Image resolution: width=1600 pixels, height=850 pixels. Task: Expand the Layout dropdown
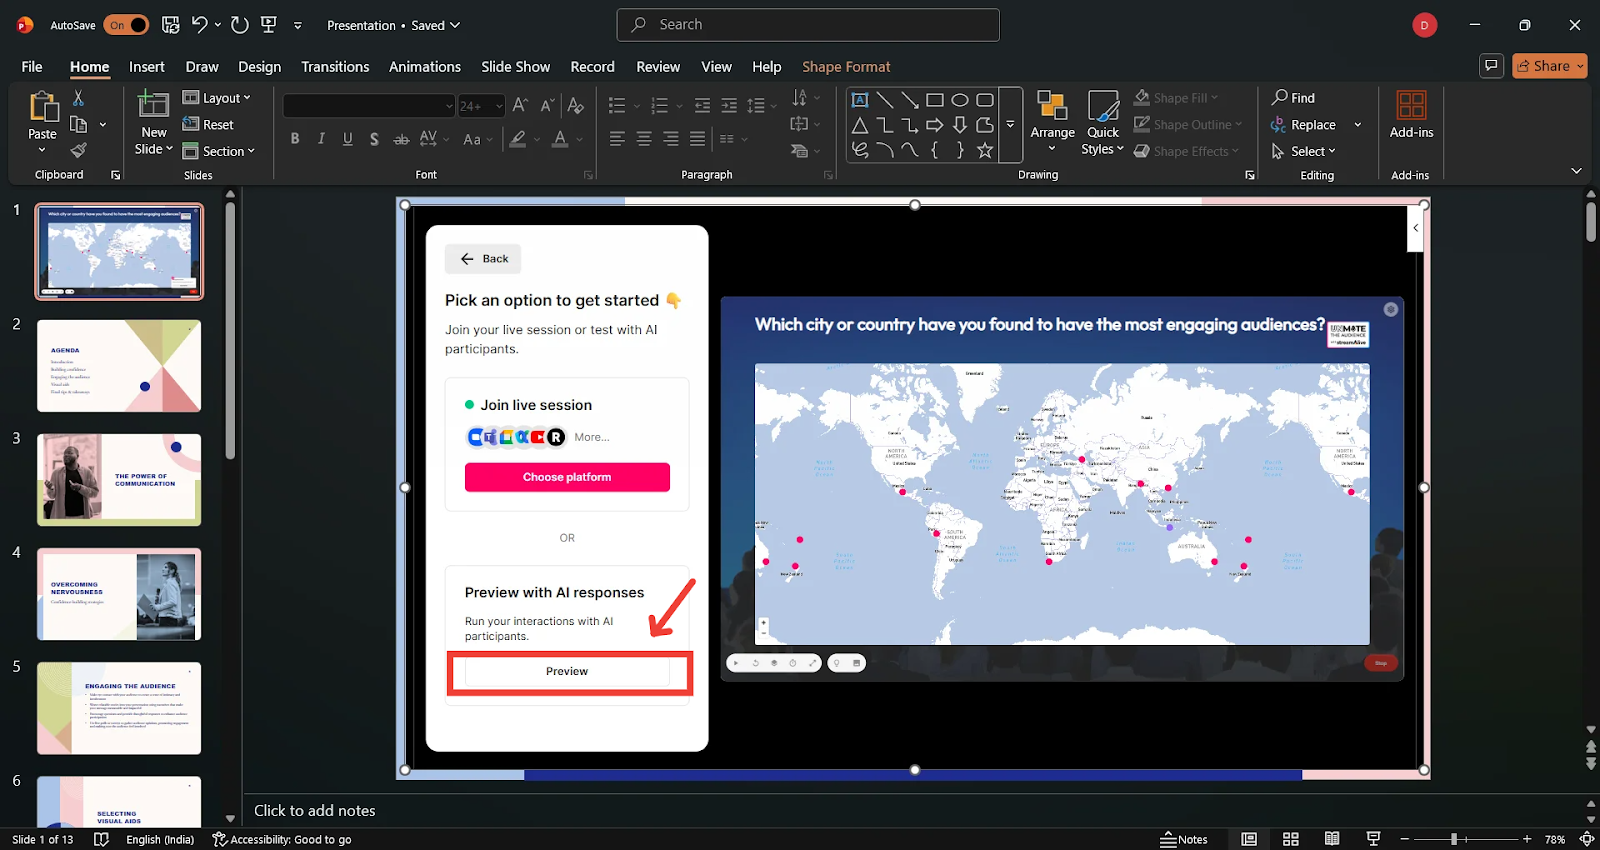click(x=217, y=98)
